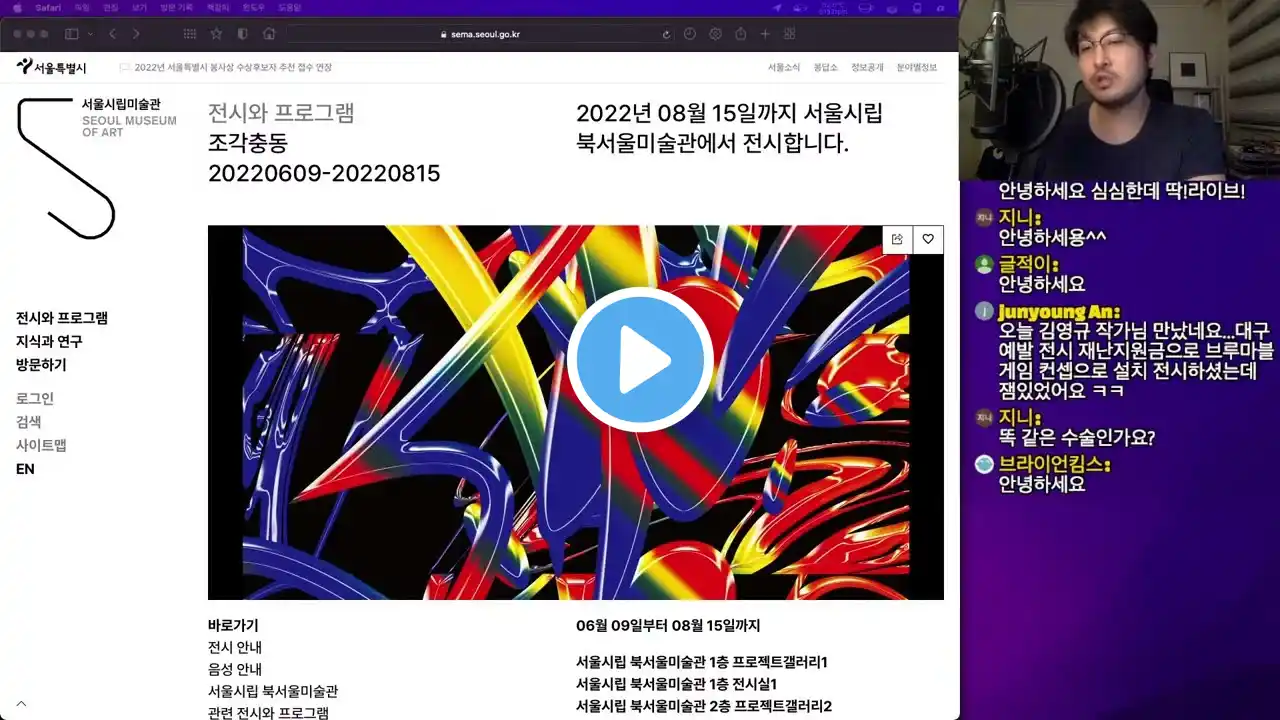
Task: Switch to EN language
Action: point(25,469)
